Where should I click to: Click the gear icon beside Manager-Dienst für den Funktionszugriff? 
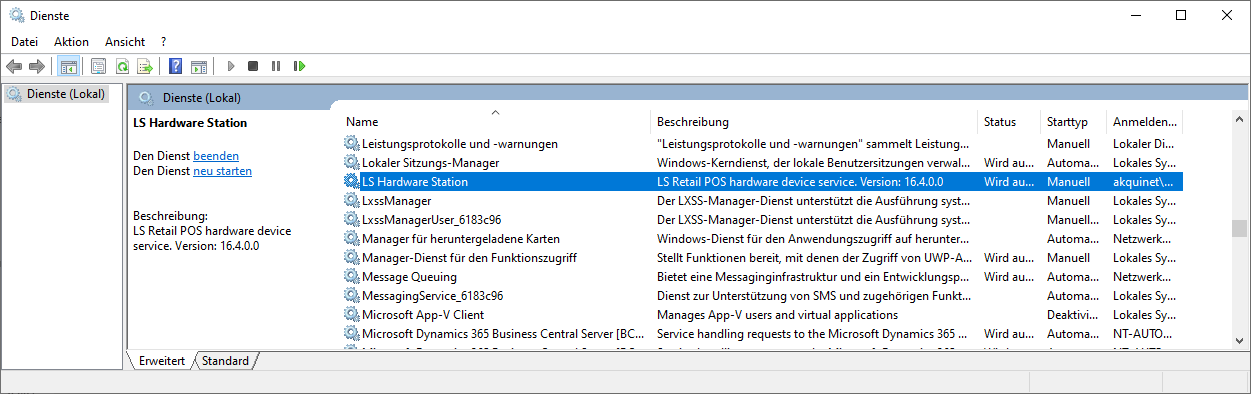[351, 258]
